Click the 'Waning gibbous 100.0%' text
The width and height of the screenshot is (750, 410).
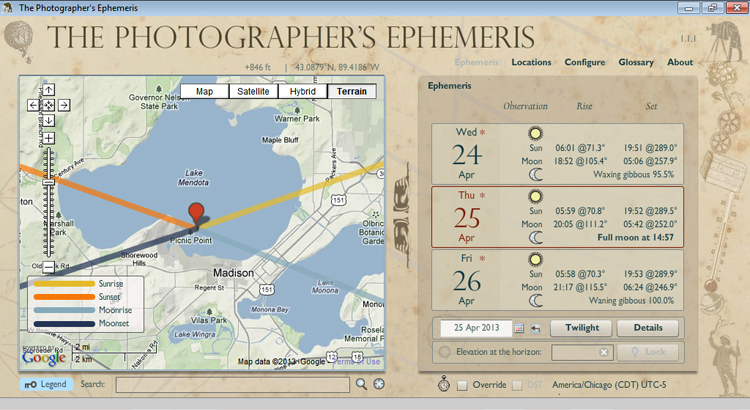(x=631, y=300)
